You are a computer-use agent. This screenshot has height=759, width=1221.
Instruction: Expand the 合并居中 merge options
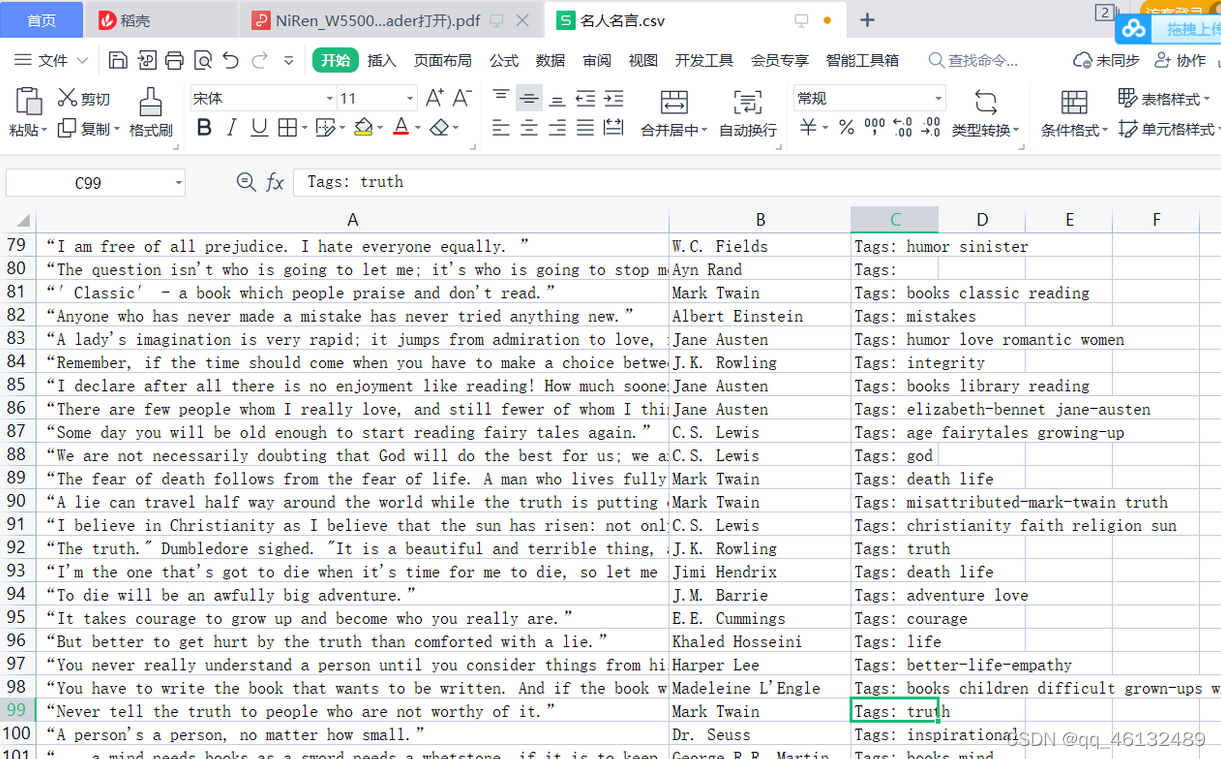click(704, 131)
